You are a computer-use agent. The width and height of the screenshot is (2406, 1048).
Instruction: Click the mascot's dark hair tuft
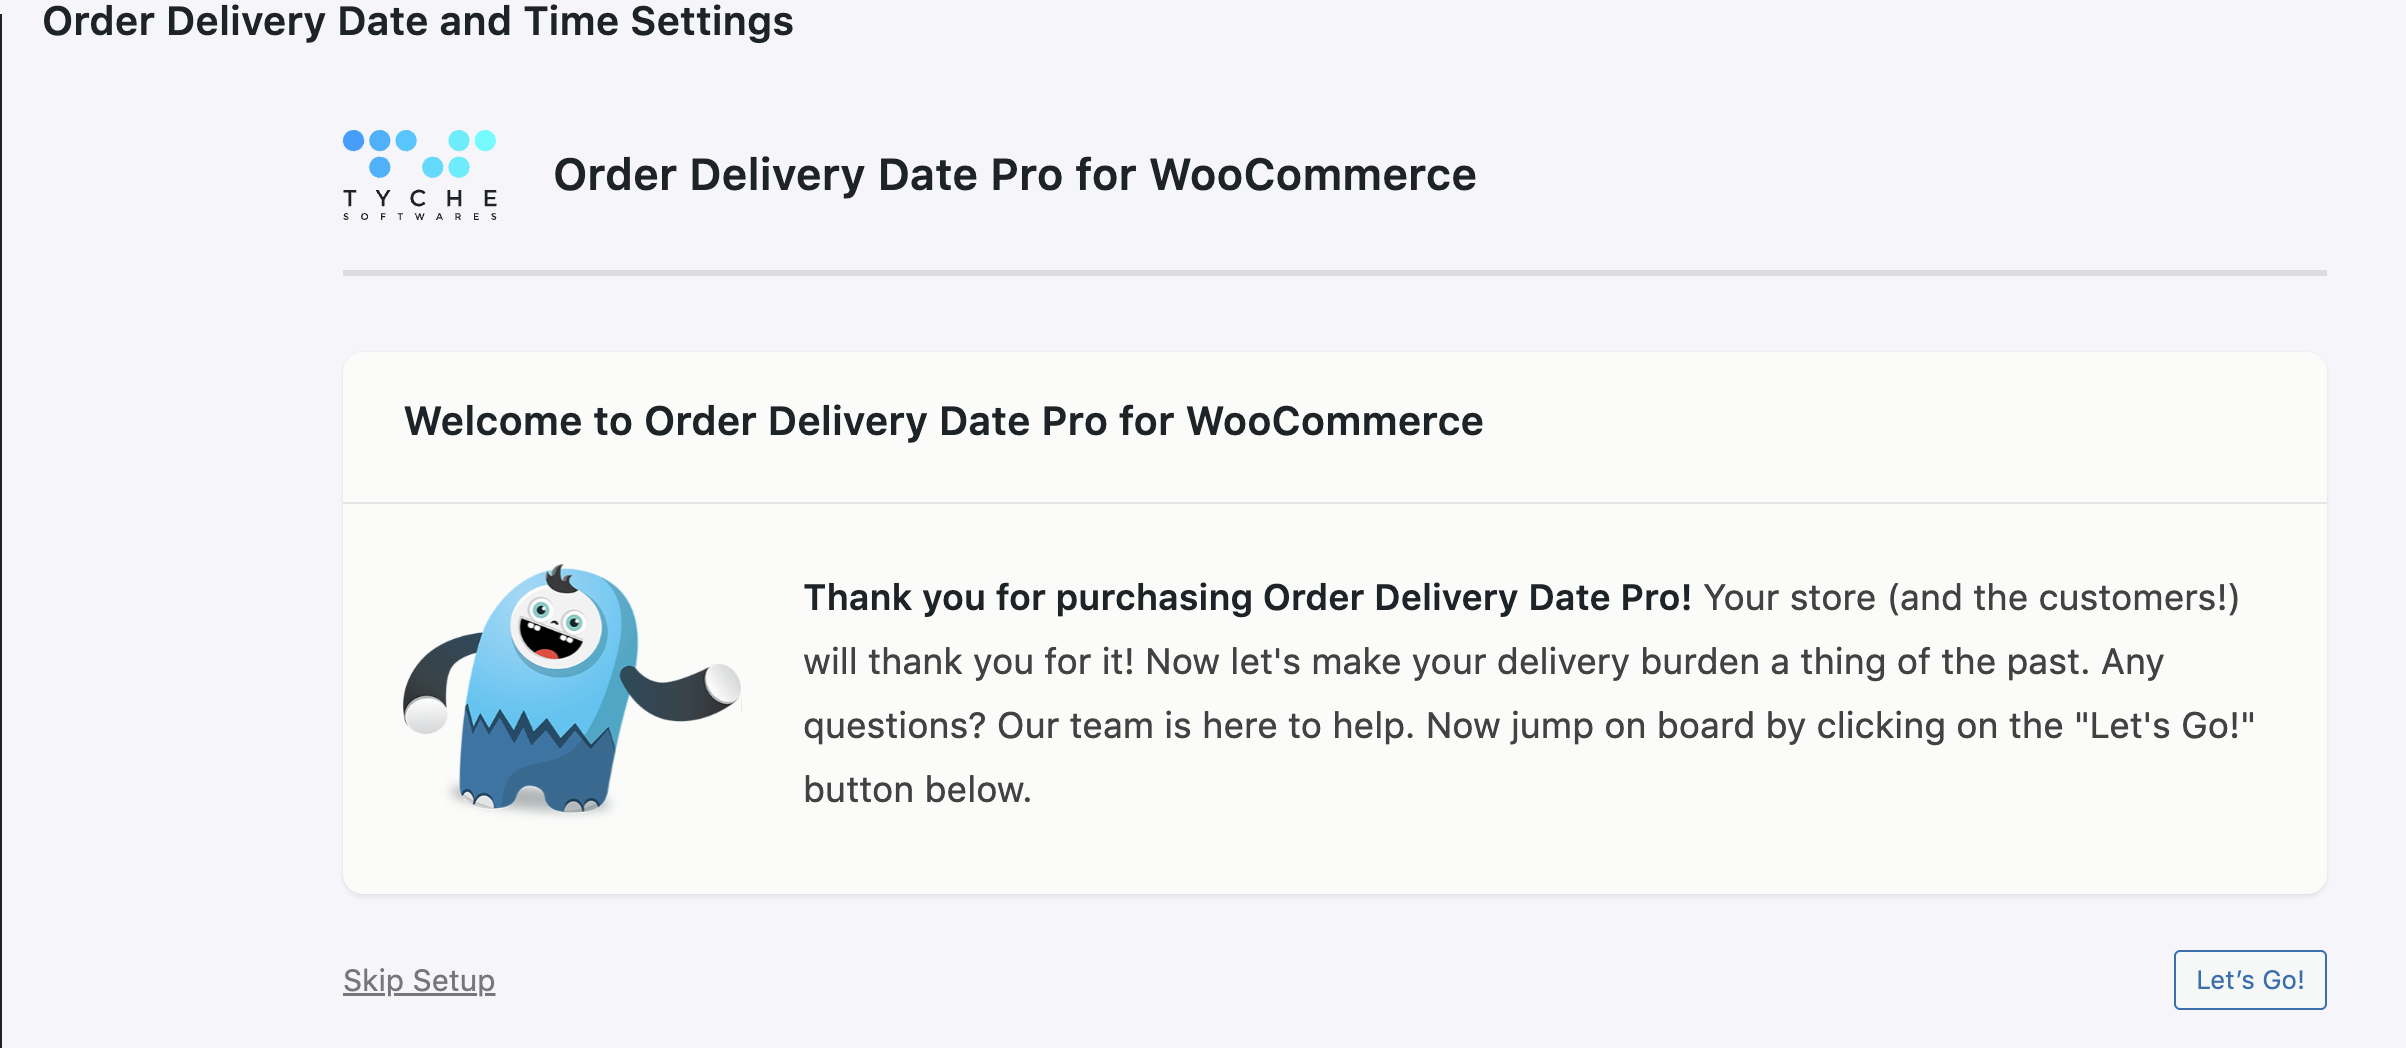tap(560, 579)
